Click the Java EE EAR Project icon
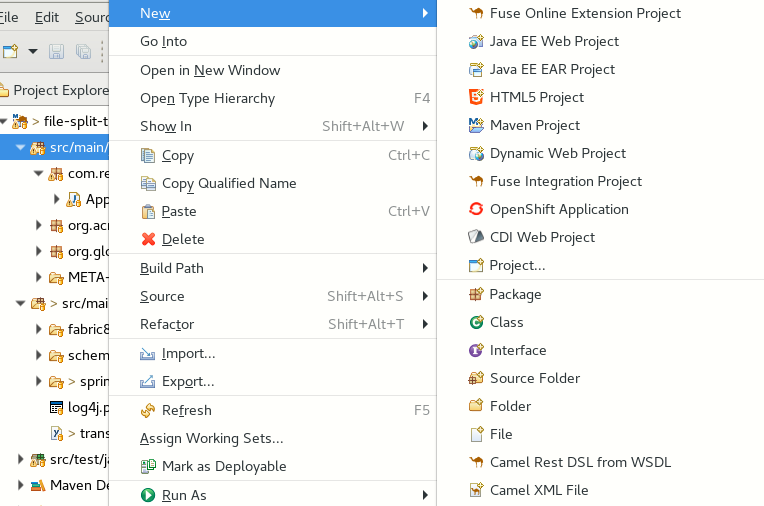This screenshot has height=506, width=764. pos(476,69)
